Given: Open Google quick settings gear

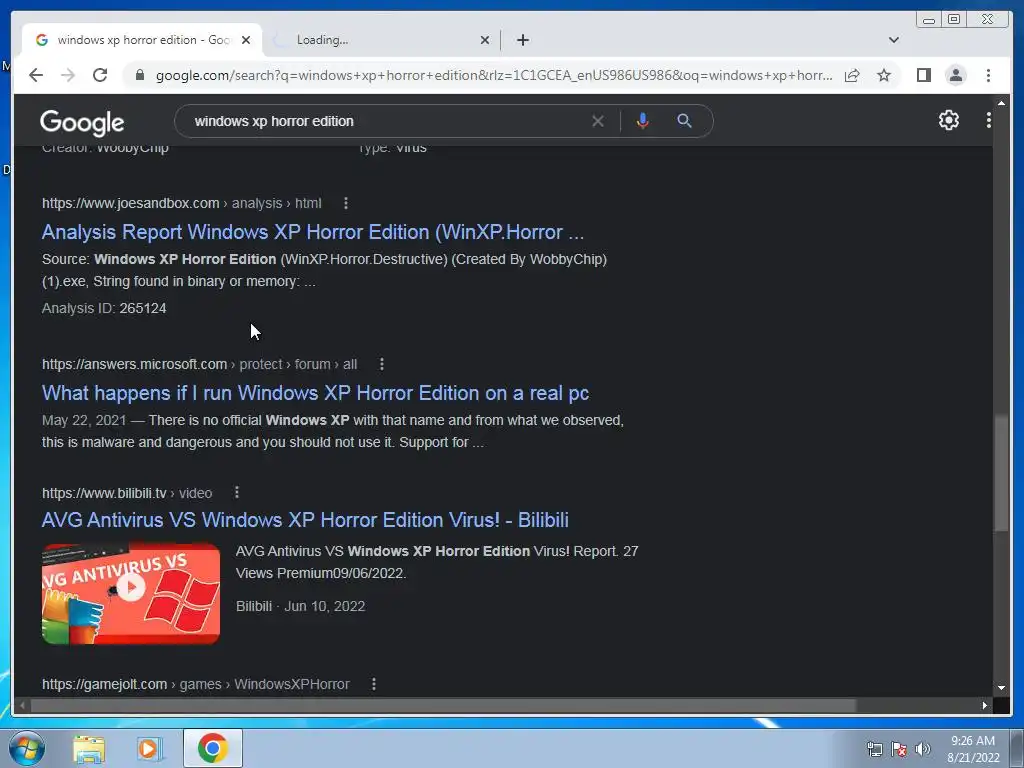Looking at the screenshot, I should [948, 120].
